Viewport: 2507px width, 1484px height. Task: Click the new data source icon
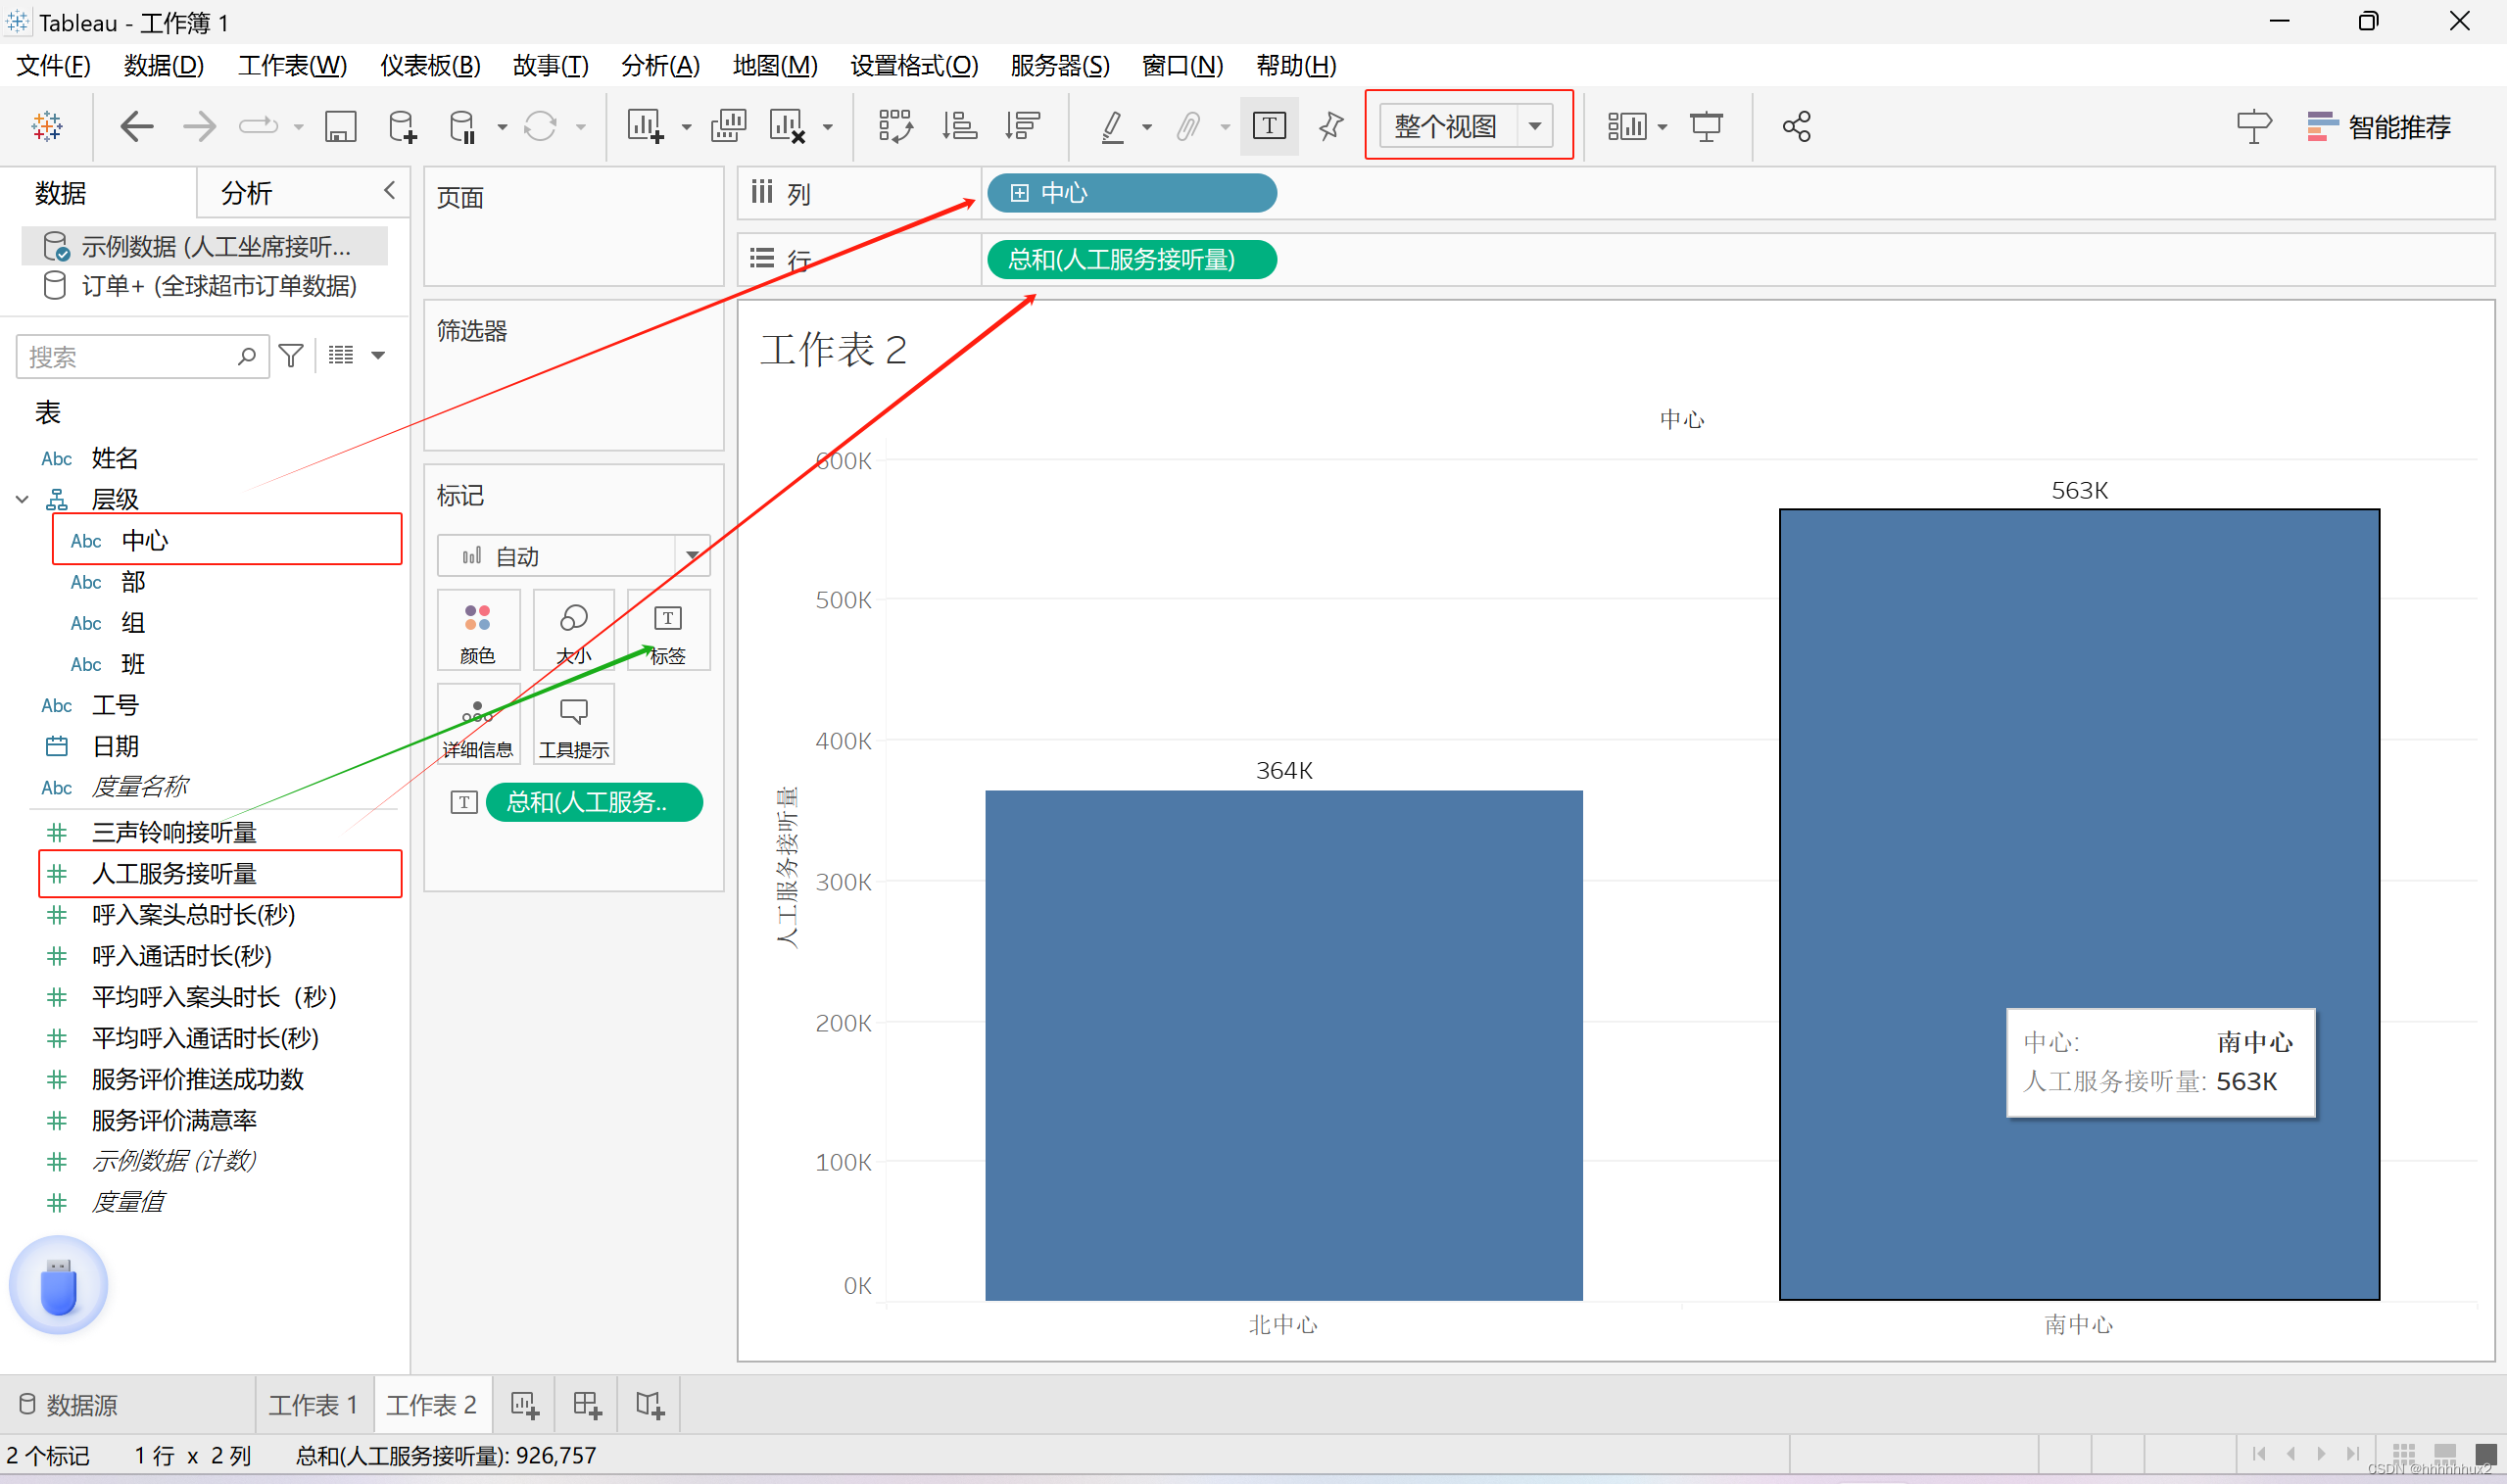[402, 127]
